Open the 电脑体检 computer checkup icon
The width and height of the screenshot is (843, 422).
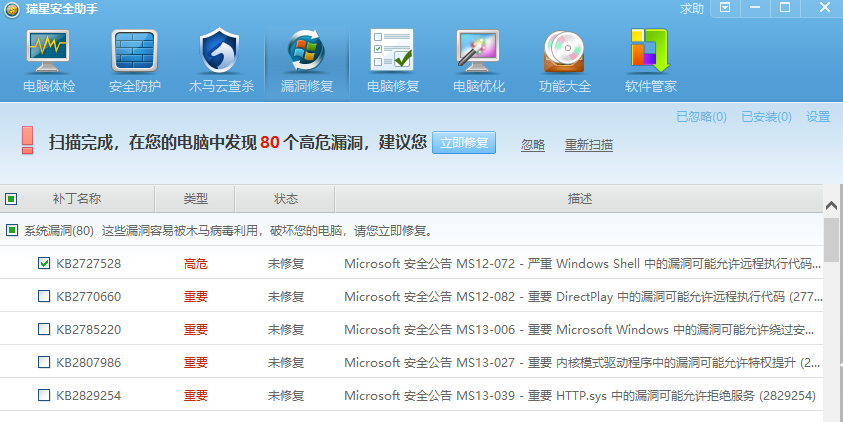pyautogui.click(x=48, y=52)
